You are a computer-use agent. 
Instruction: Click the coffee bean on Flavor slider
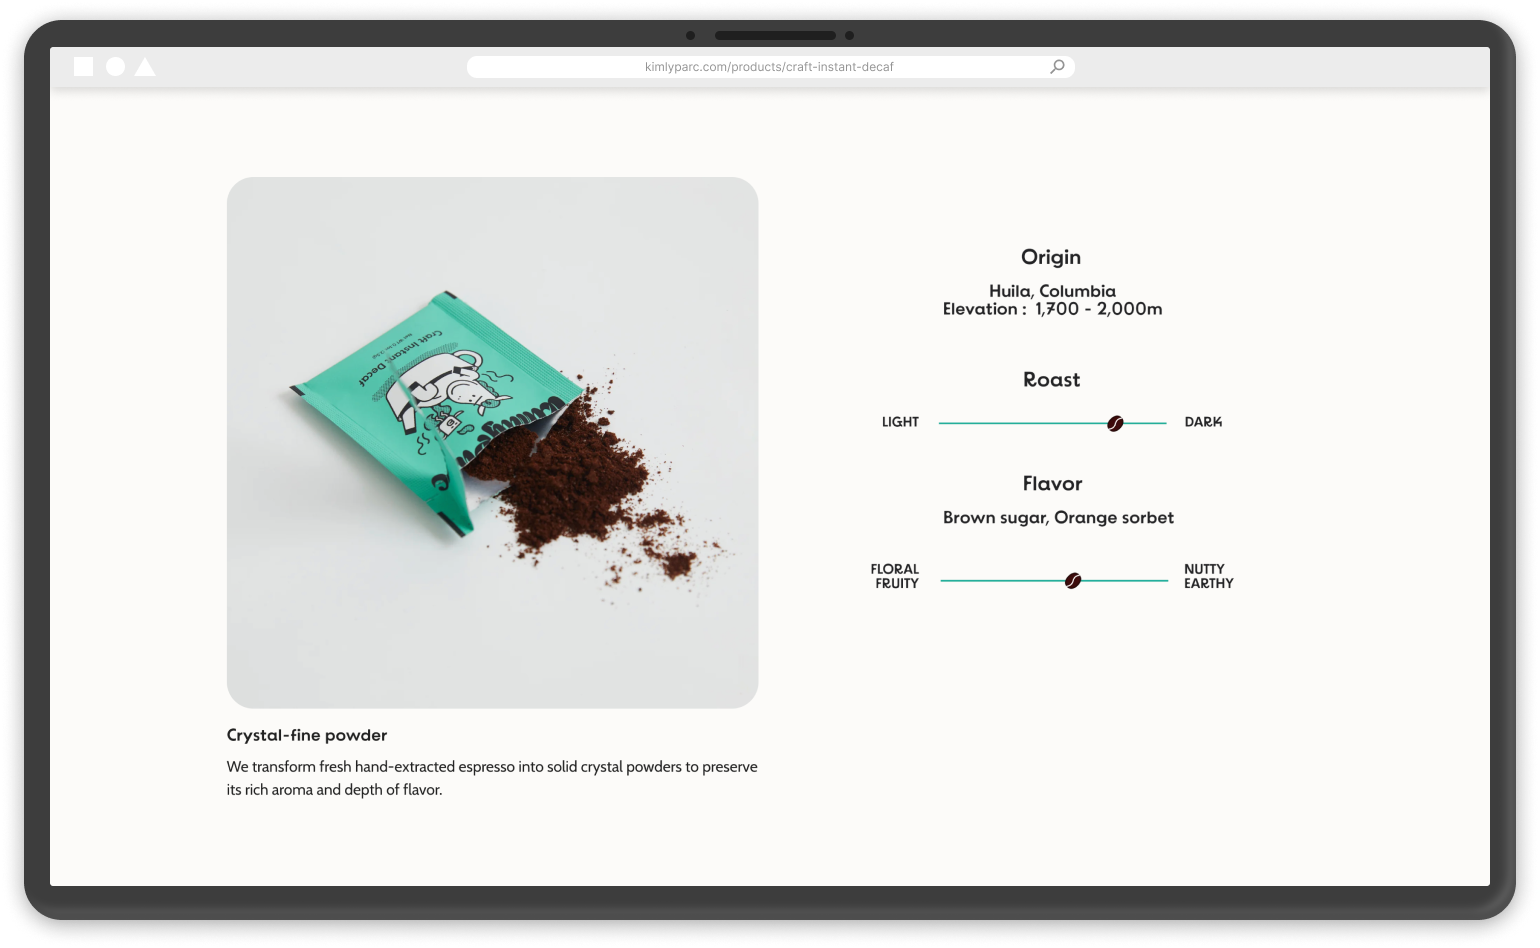pyautogui.click(x=1073, y=581)
